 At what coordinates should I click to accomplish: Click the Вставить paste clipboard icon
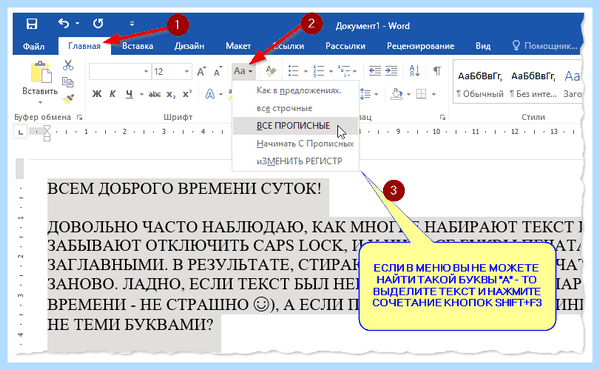click(40, 72)
